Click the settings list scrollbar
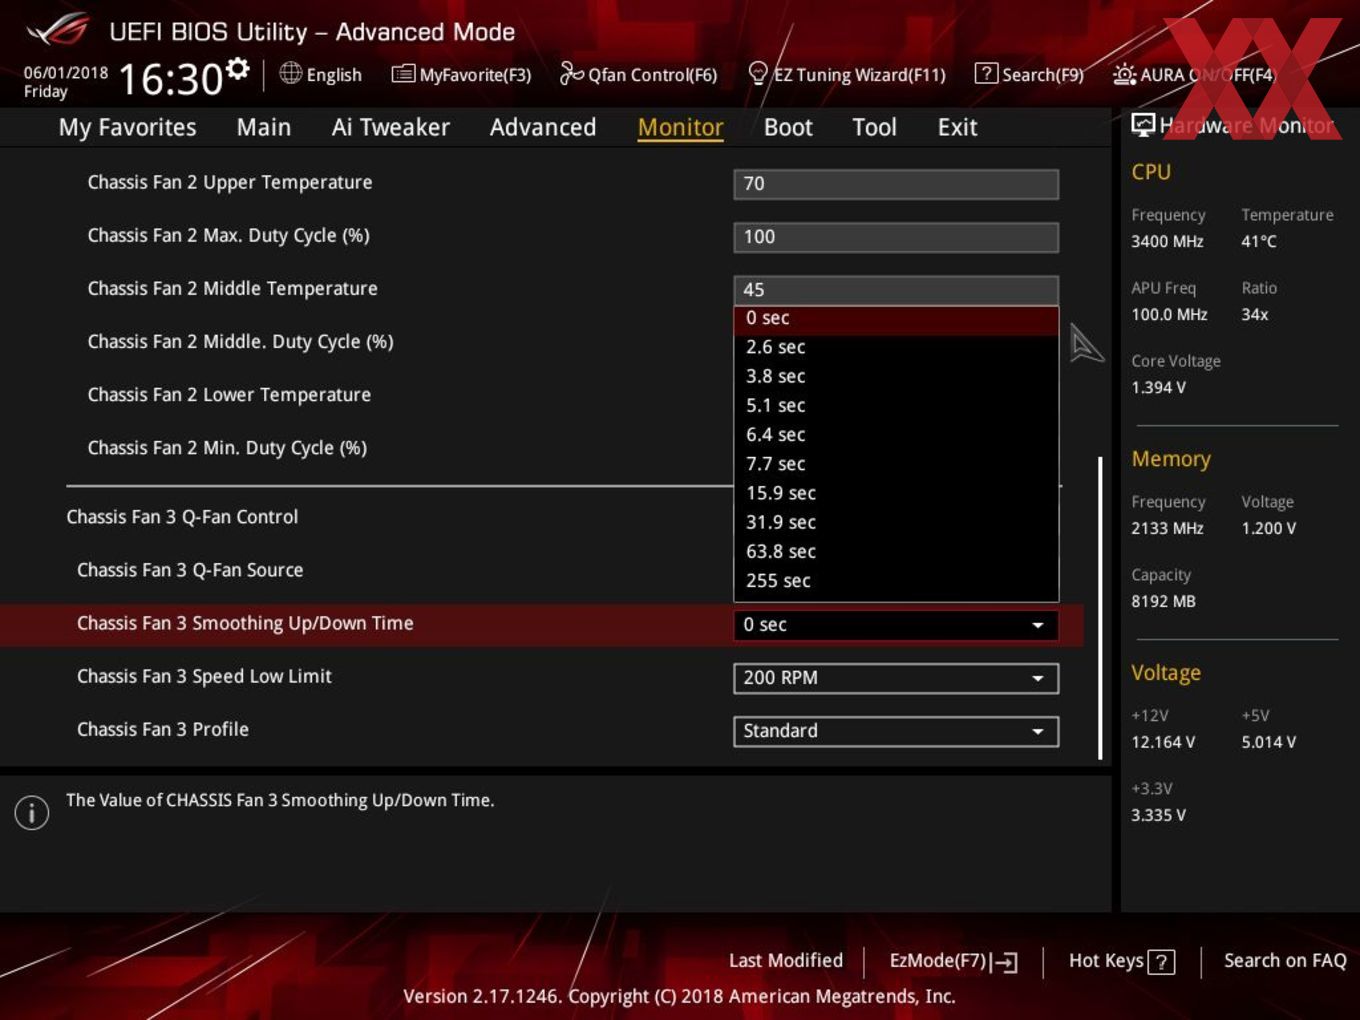Viewport: 1360px width, 1020px height. 1100,608
